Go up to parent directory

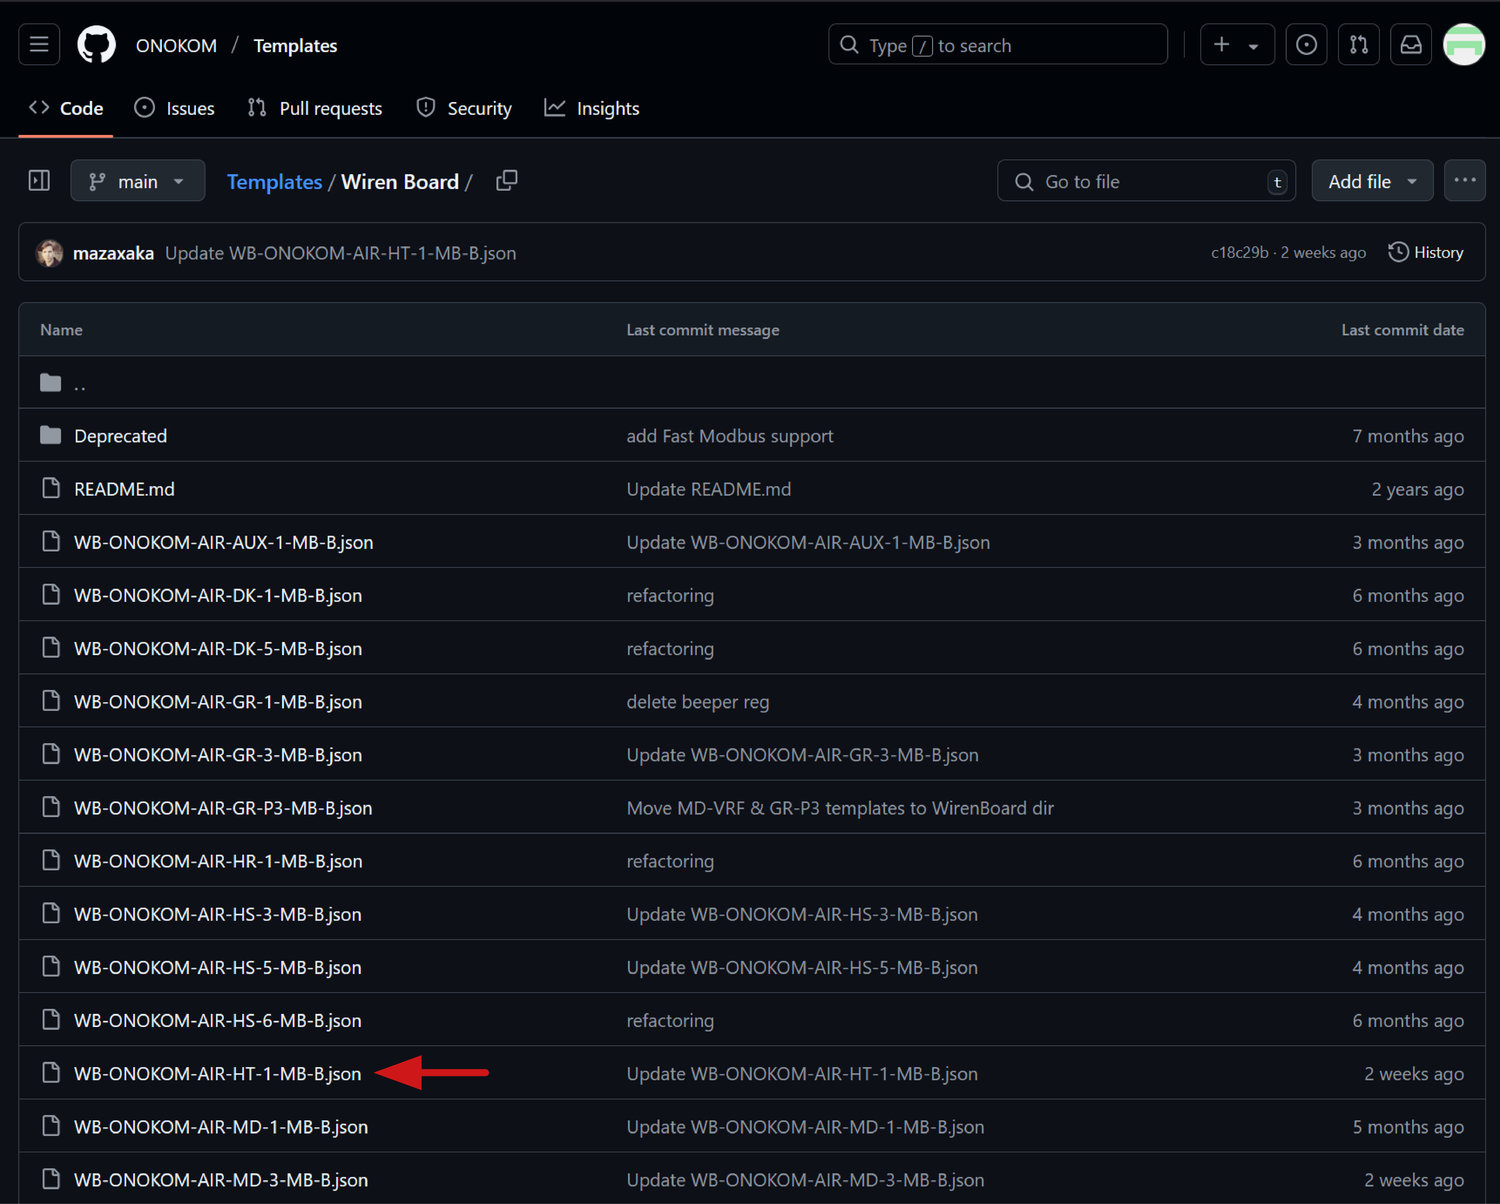79,383
